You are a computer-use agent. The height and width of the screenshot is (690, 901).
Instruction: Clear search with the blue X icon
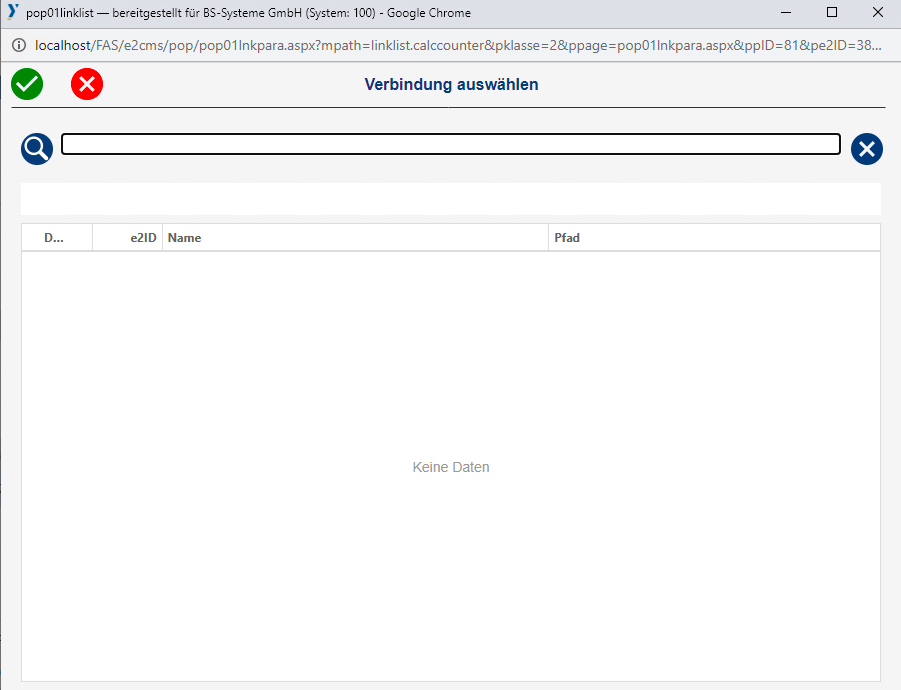866,149
